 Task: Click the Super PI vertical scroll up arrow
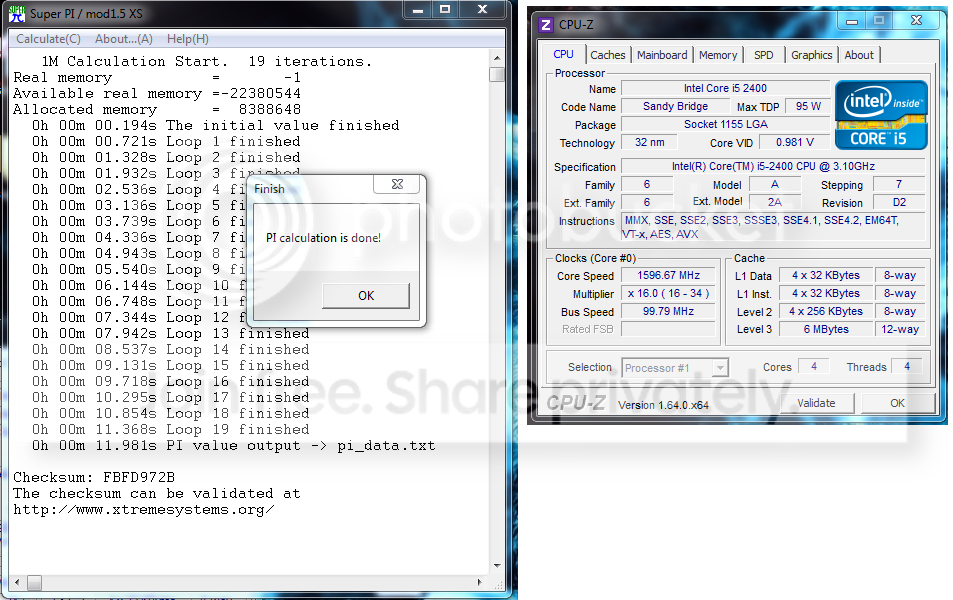tap(497, 58)
